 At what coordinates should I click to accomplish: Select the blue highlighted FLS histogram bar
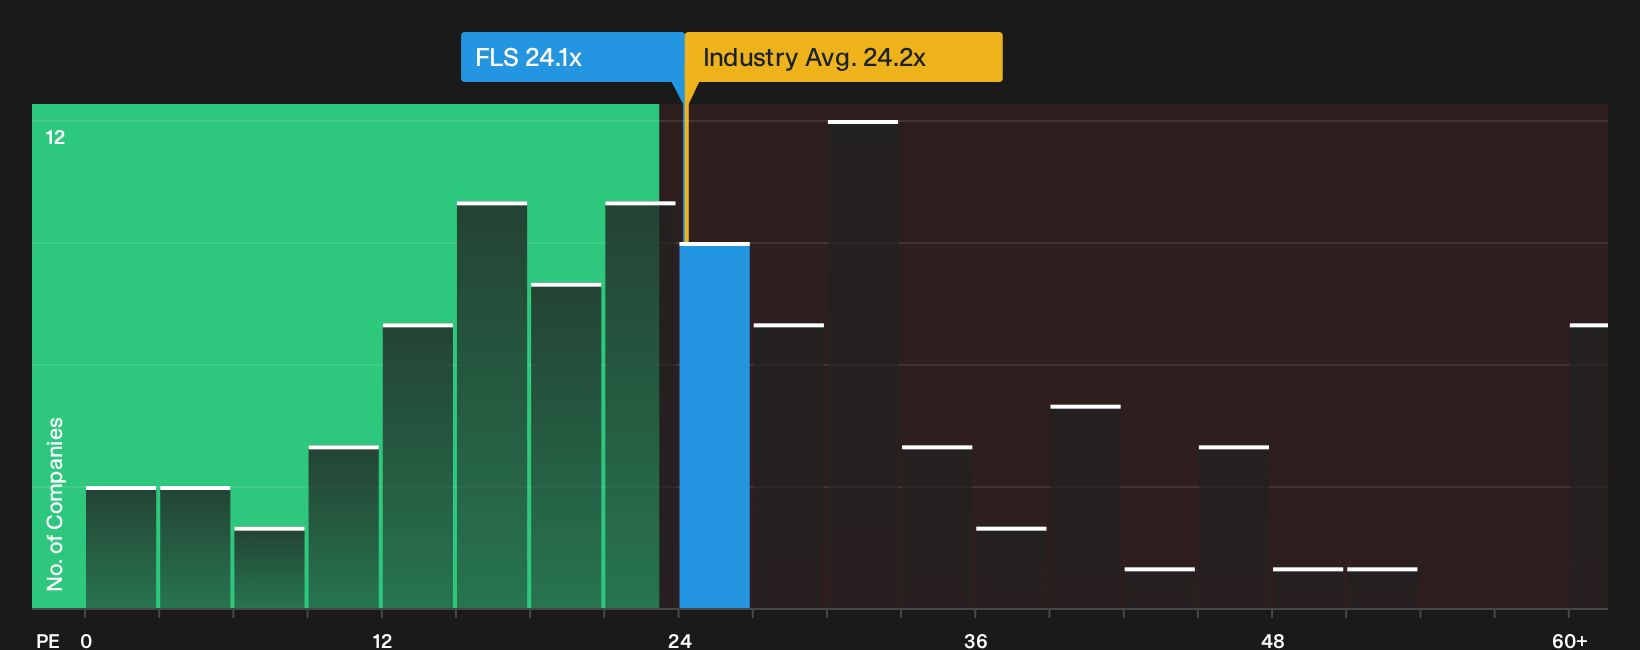[714, 426]
